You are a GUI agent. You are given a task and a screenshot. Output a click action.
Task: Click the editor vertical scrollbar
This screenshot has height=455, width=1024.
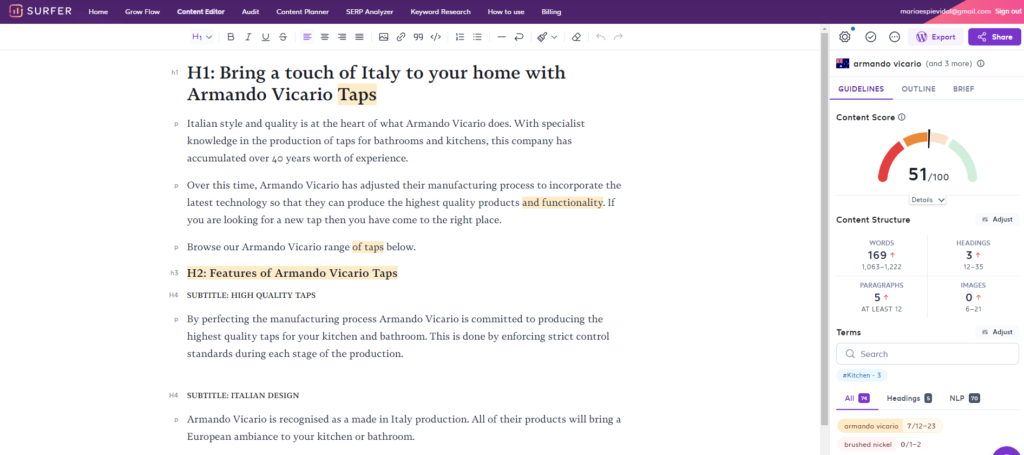click(x=824, y=226)
